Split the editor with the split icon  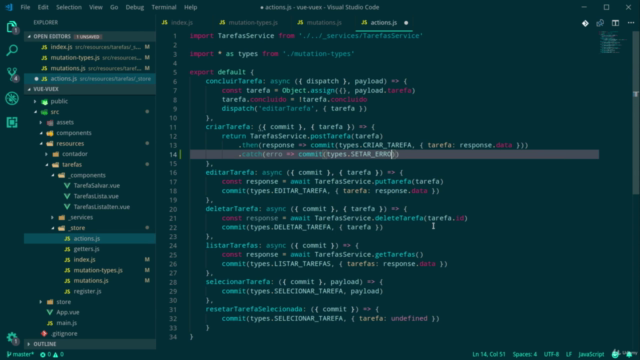coord(615,23)
